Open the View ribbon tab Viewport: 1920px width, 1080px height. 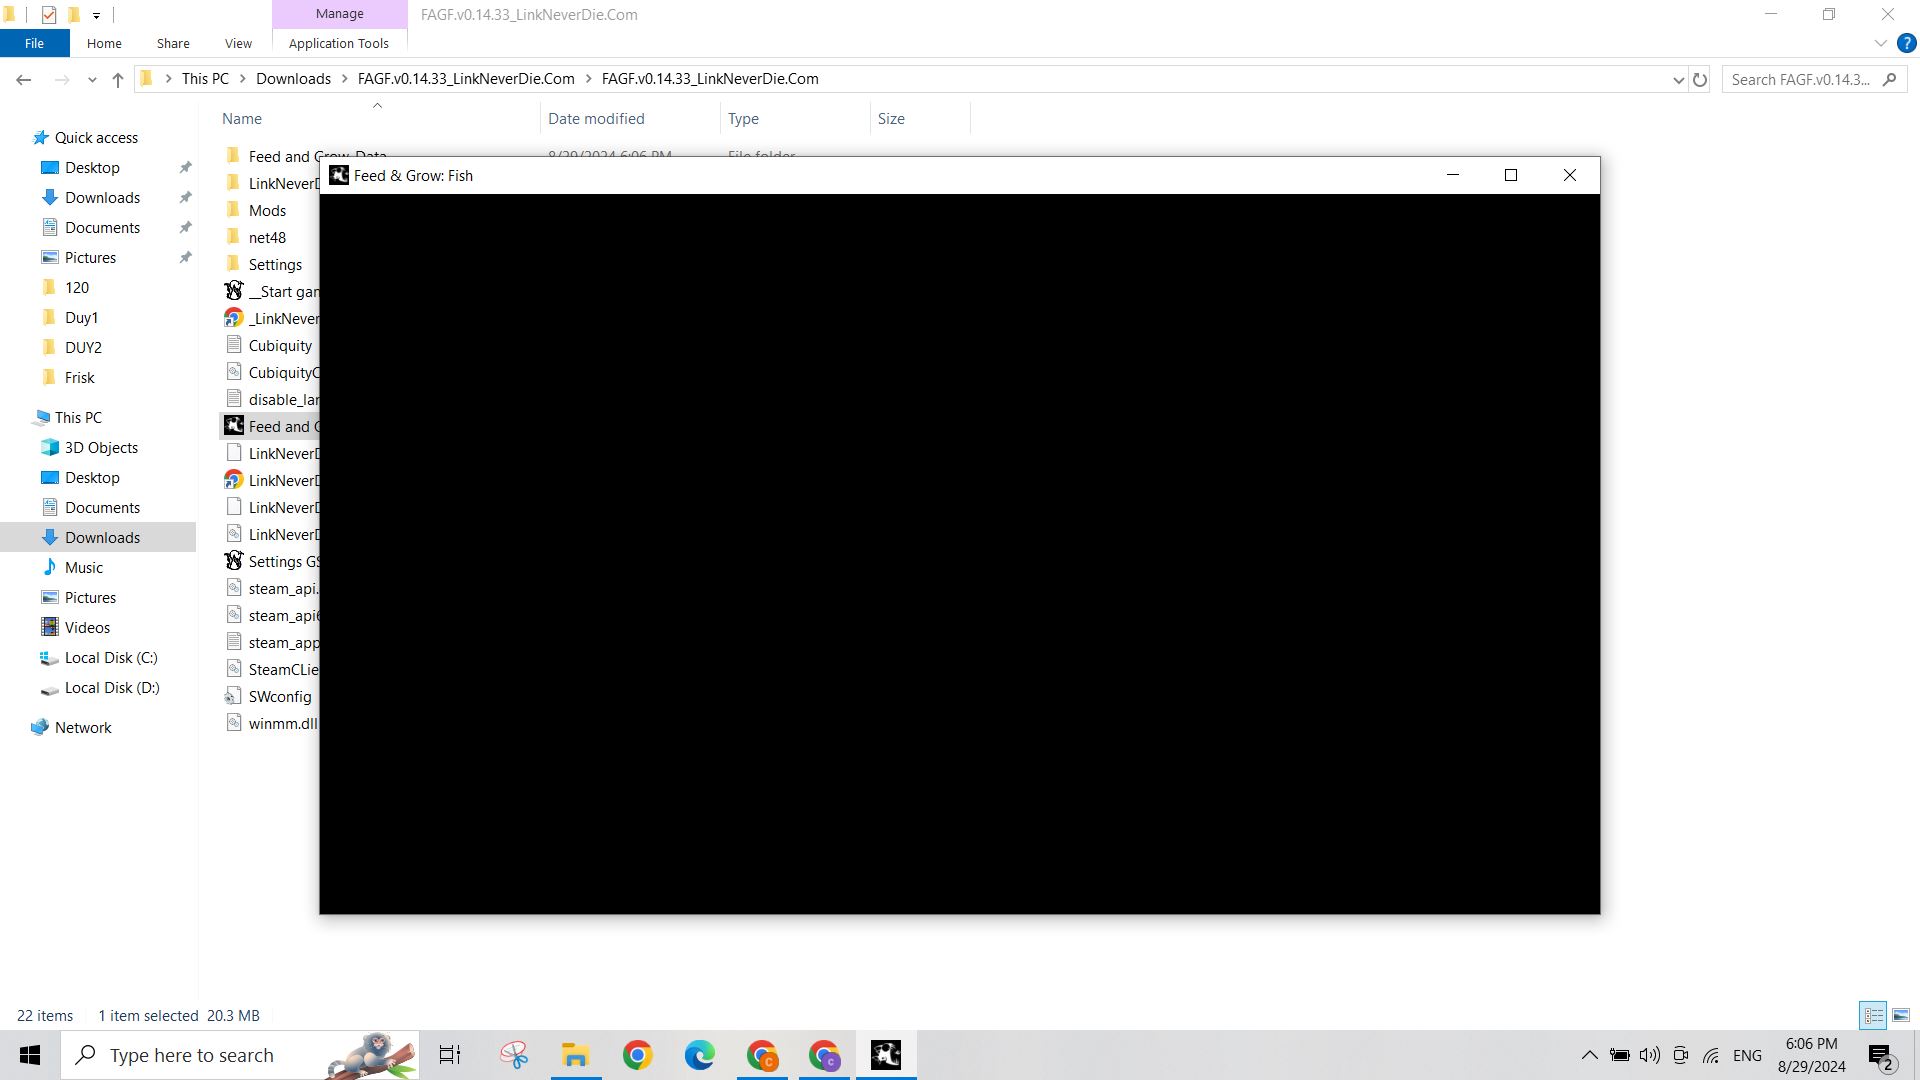coord(238,43)
